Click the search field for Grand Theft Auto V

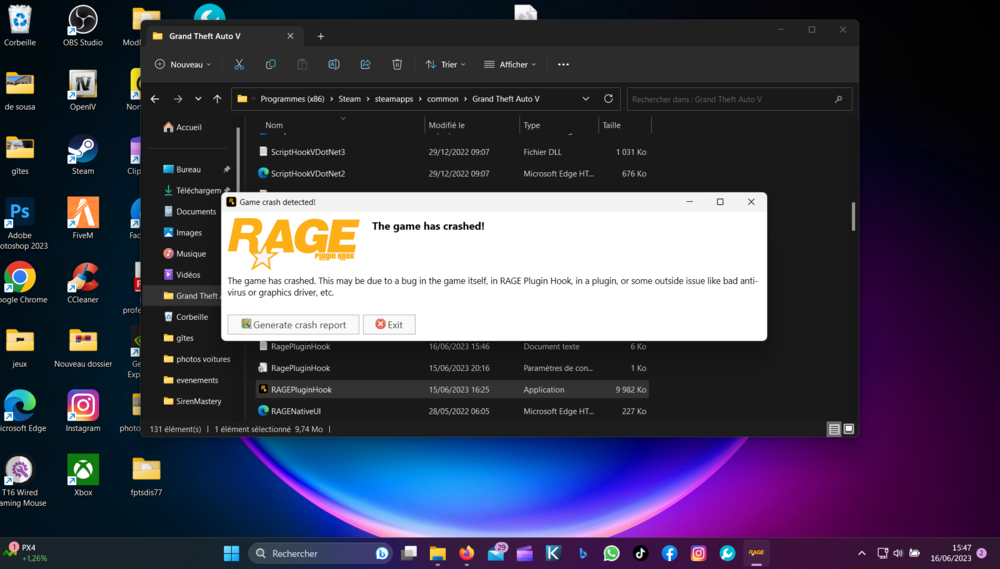point(730,99)
